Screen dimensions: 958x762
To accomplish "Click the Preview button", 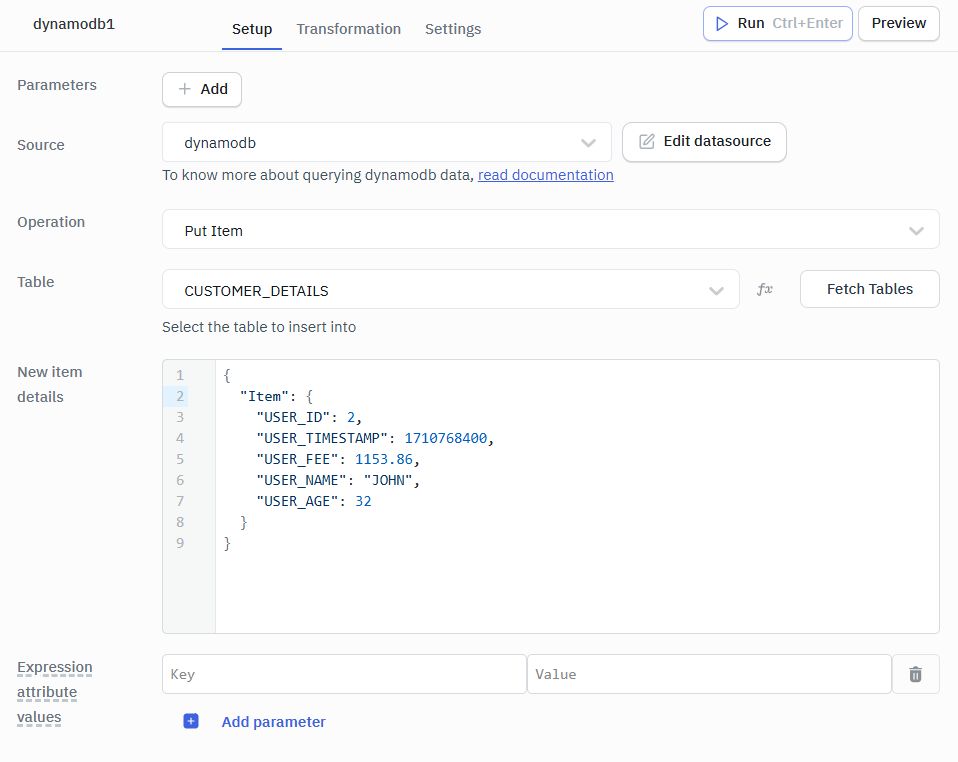I will [x=898, y=23].
